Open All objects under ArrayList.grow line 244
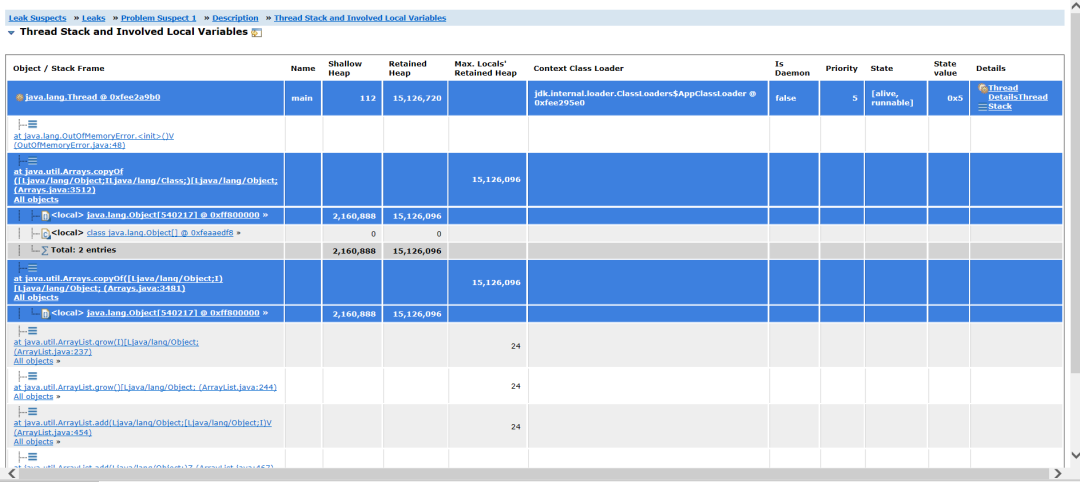1080x482 pixels. click(33, 396)
